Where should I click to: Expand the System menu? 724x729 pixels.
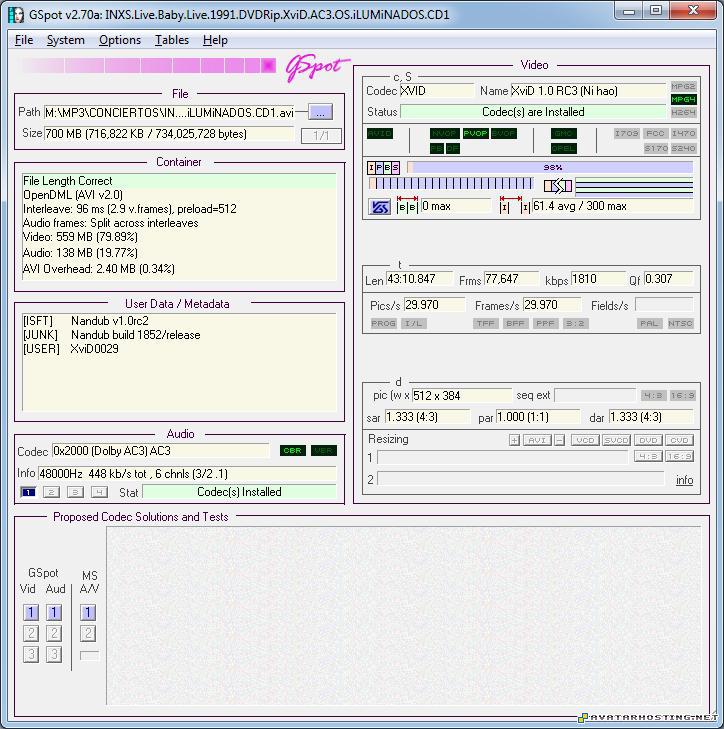(x=66, y=40)
